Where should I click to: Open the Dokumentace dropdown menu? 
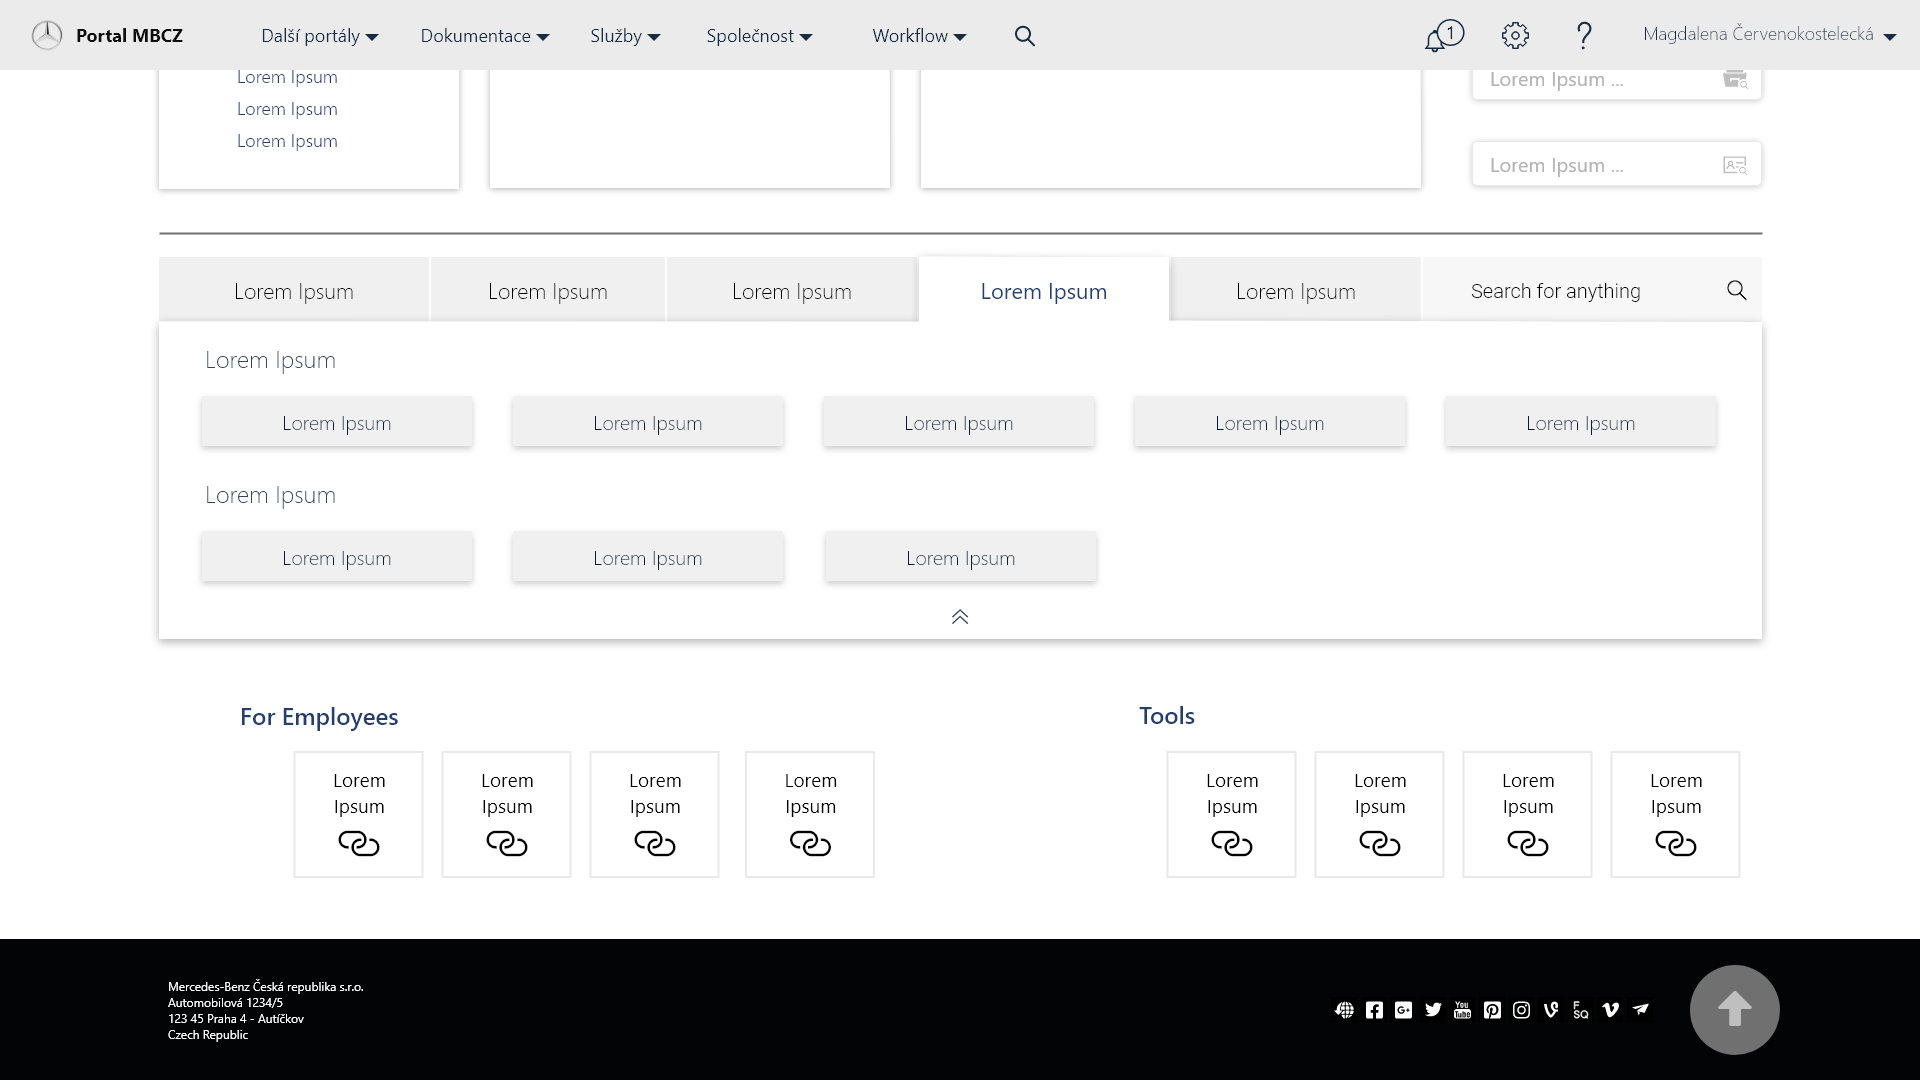pyautogui.click(x=484, y=36)
